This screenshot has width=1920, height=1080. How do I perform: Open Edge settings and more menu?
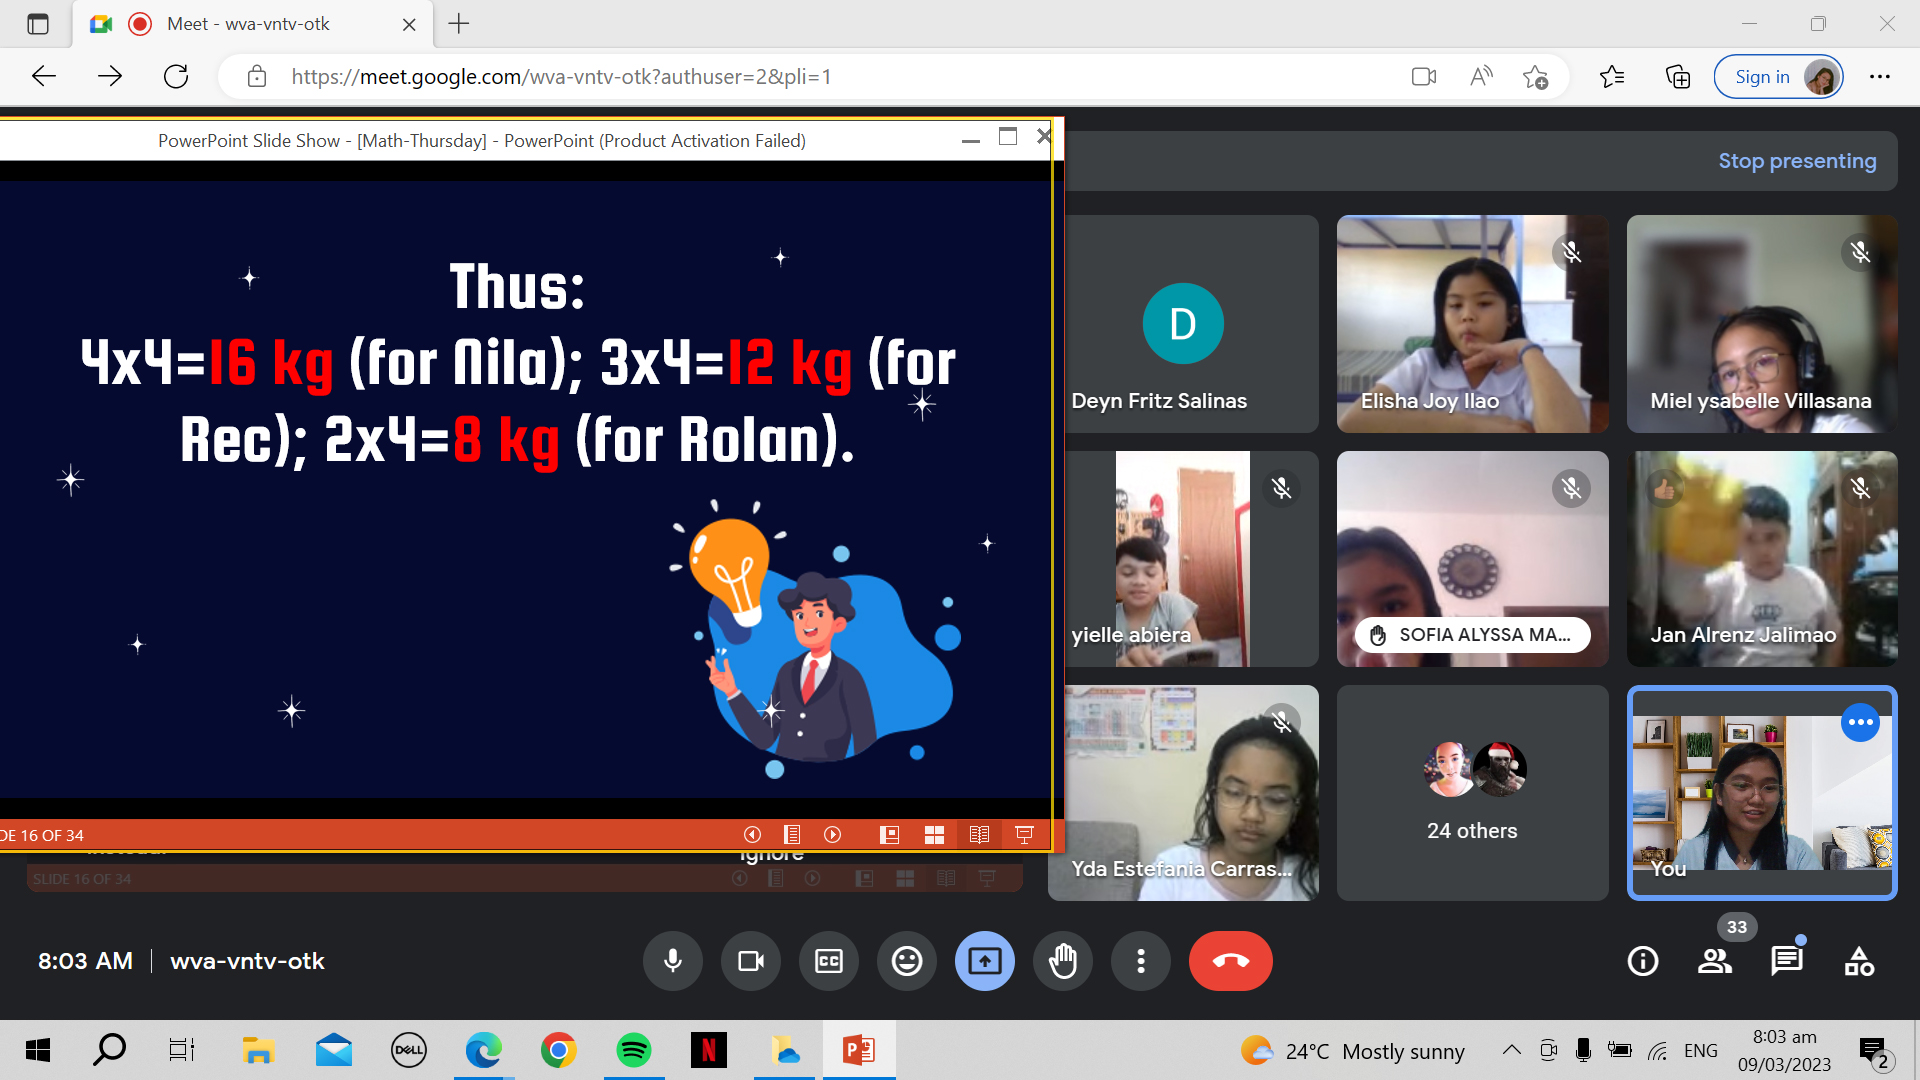[x=1880, y=77]
